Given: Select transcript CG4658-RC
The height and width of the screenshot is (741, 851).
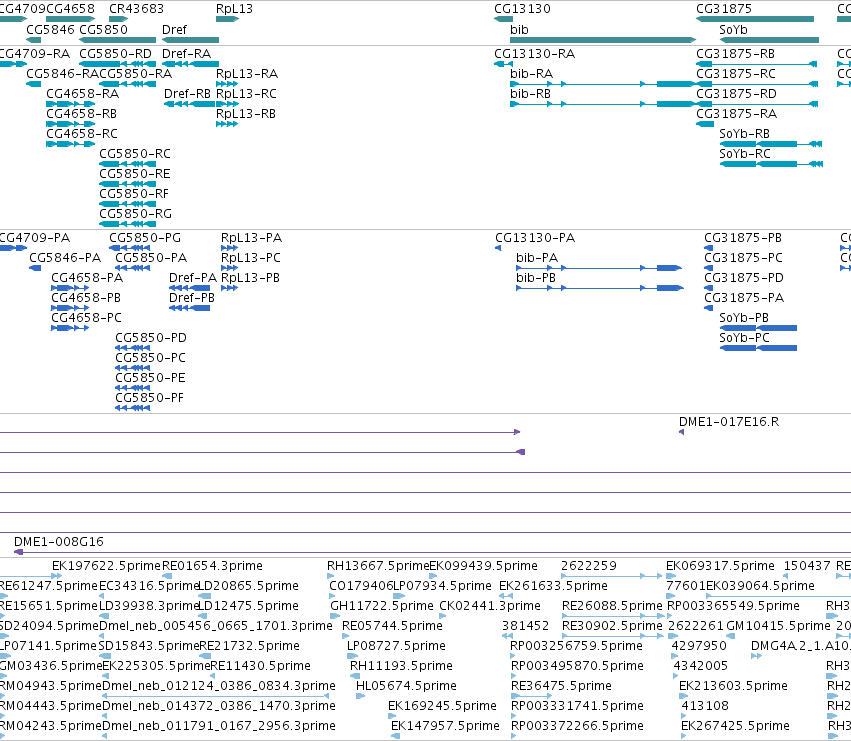Looking at the screenshot, I should 82,134.
